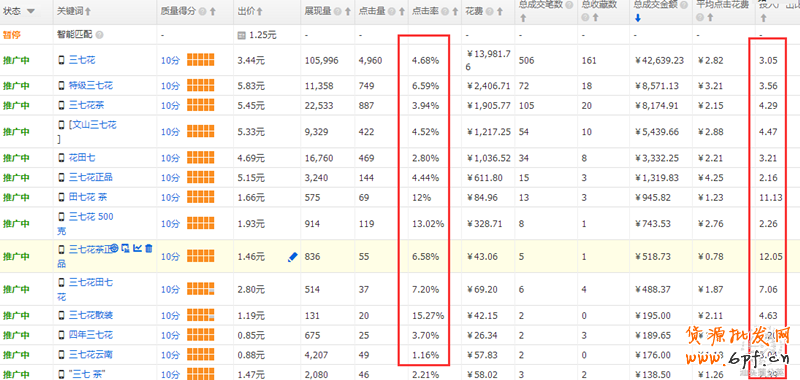
Task: Sort by 总成交金额 using the blue down arrow
Action: point(638,19)
